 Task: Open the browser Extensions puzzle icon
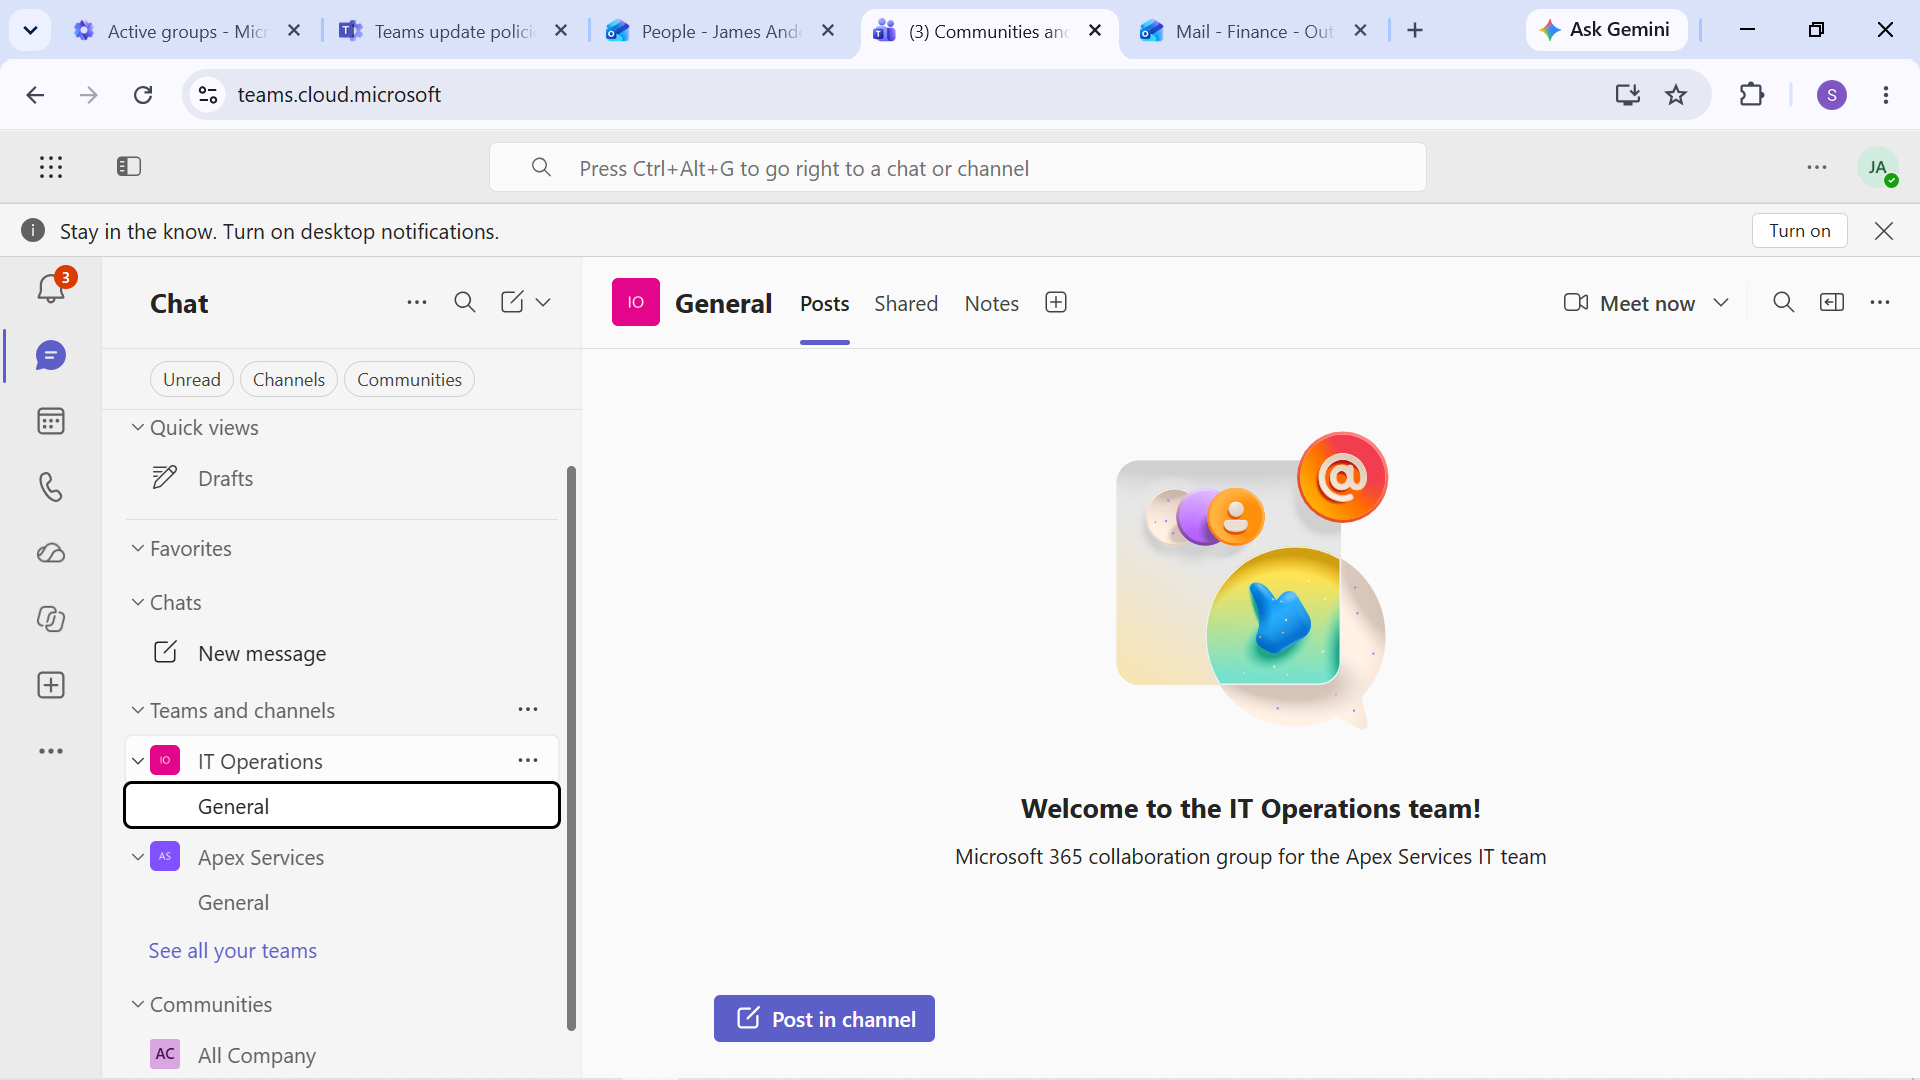coord(1752,95)
